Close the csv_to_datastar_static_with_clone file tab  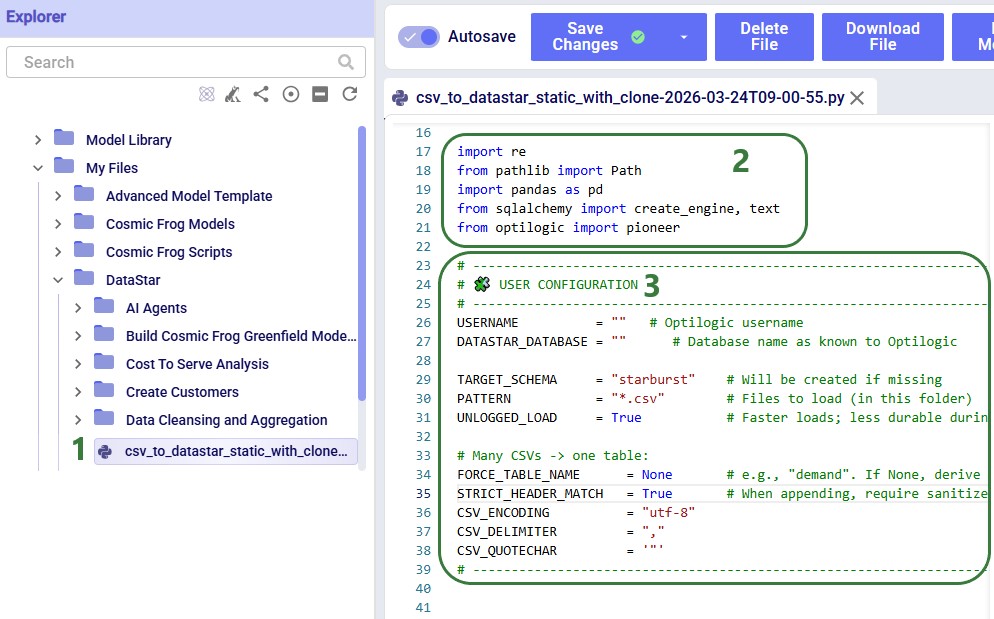click(x=857, y=98)
